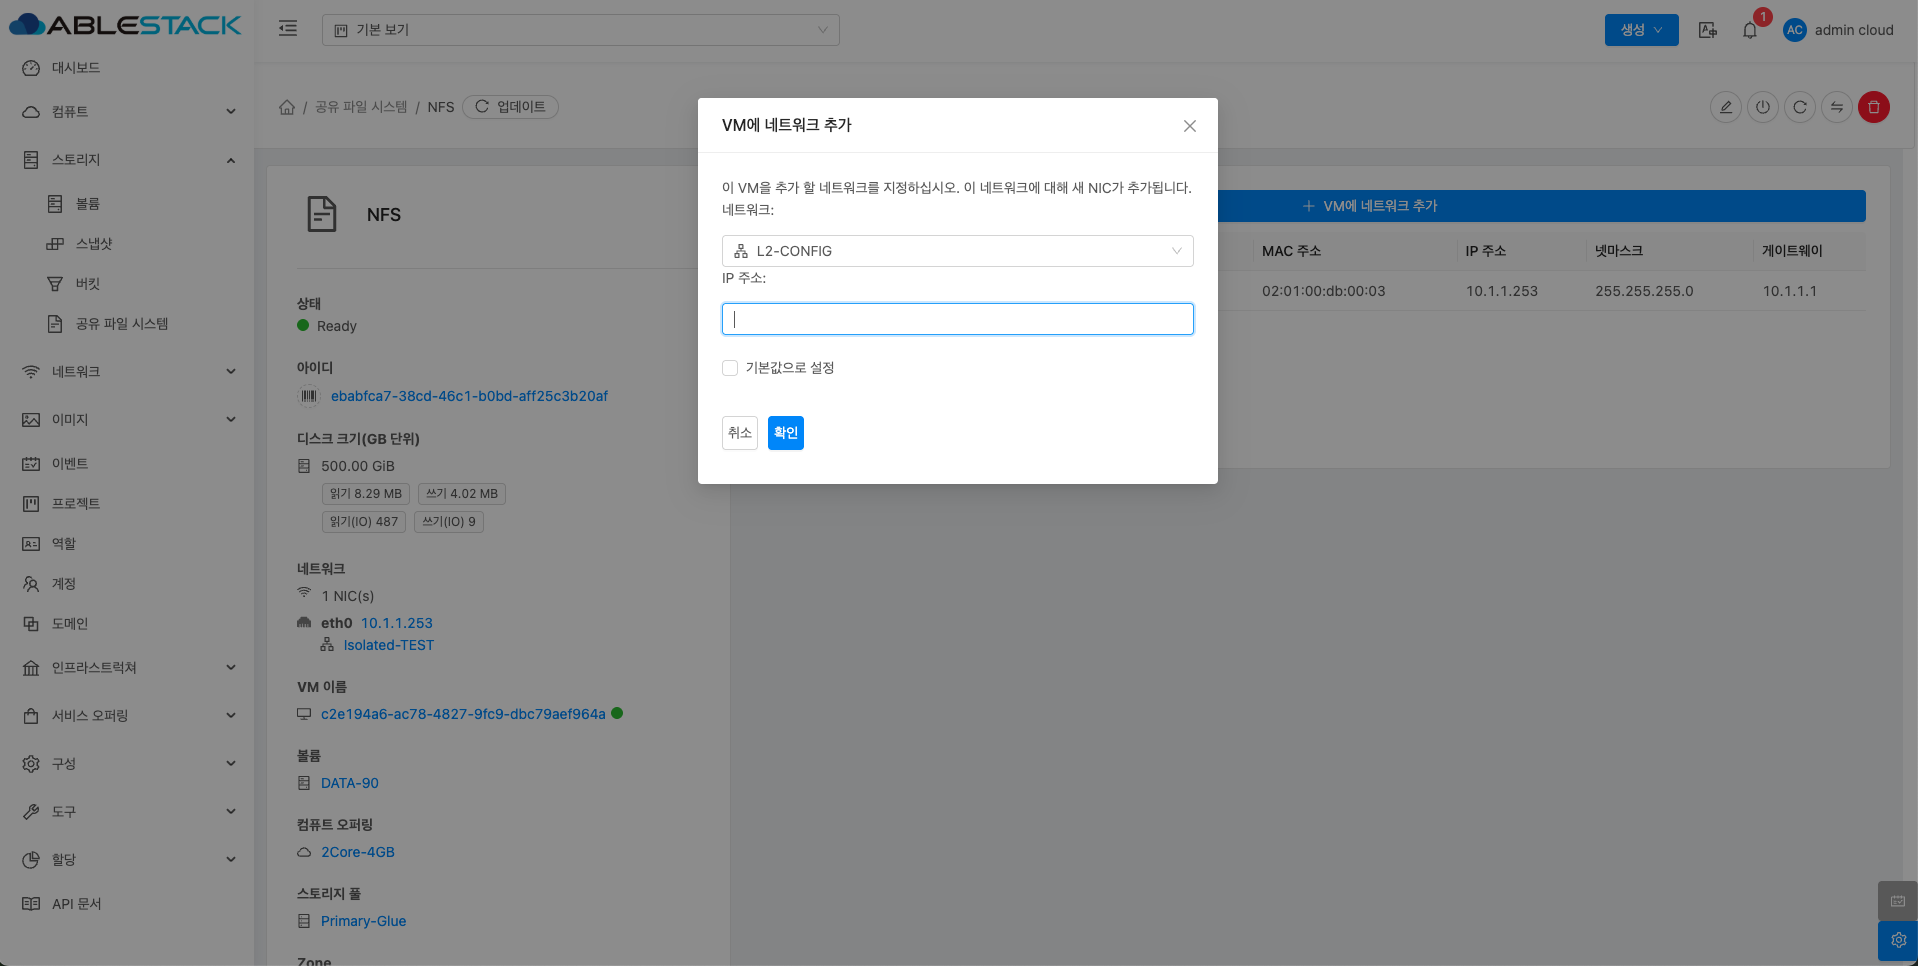This screenshot has width=1918, height=966.
Task: Click the 취소 cancel button
Action: (739, 433)
